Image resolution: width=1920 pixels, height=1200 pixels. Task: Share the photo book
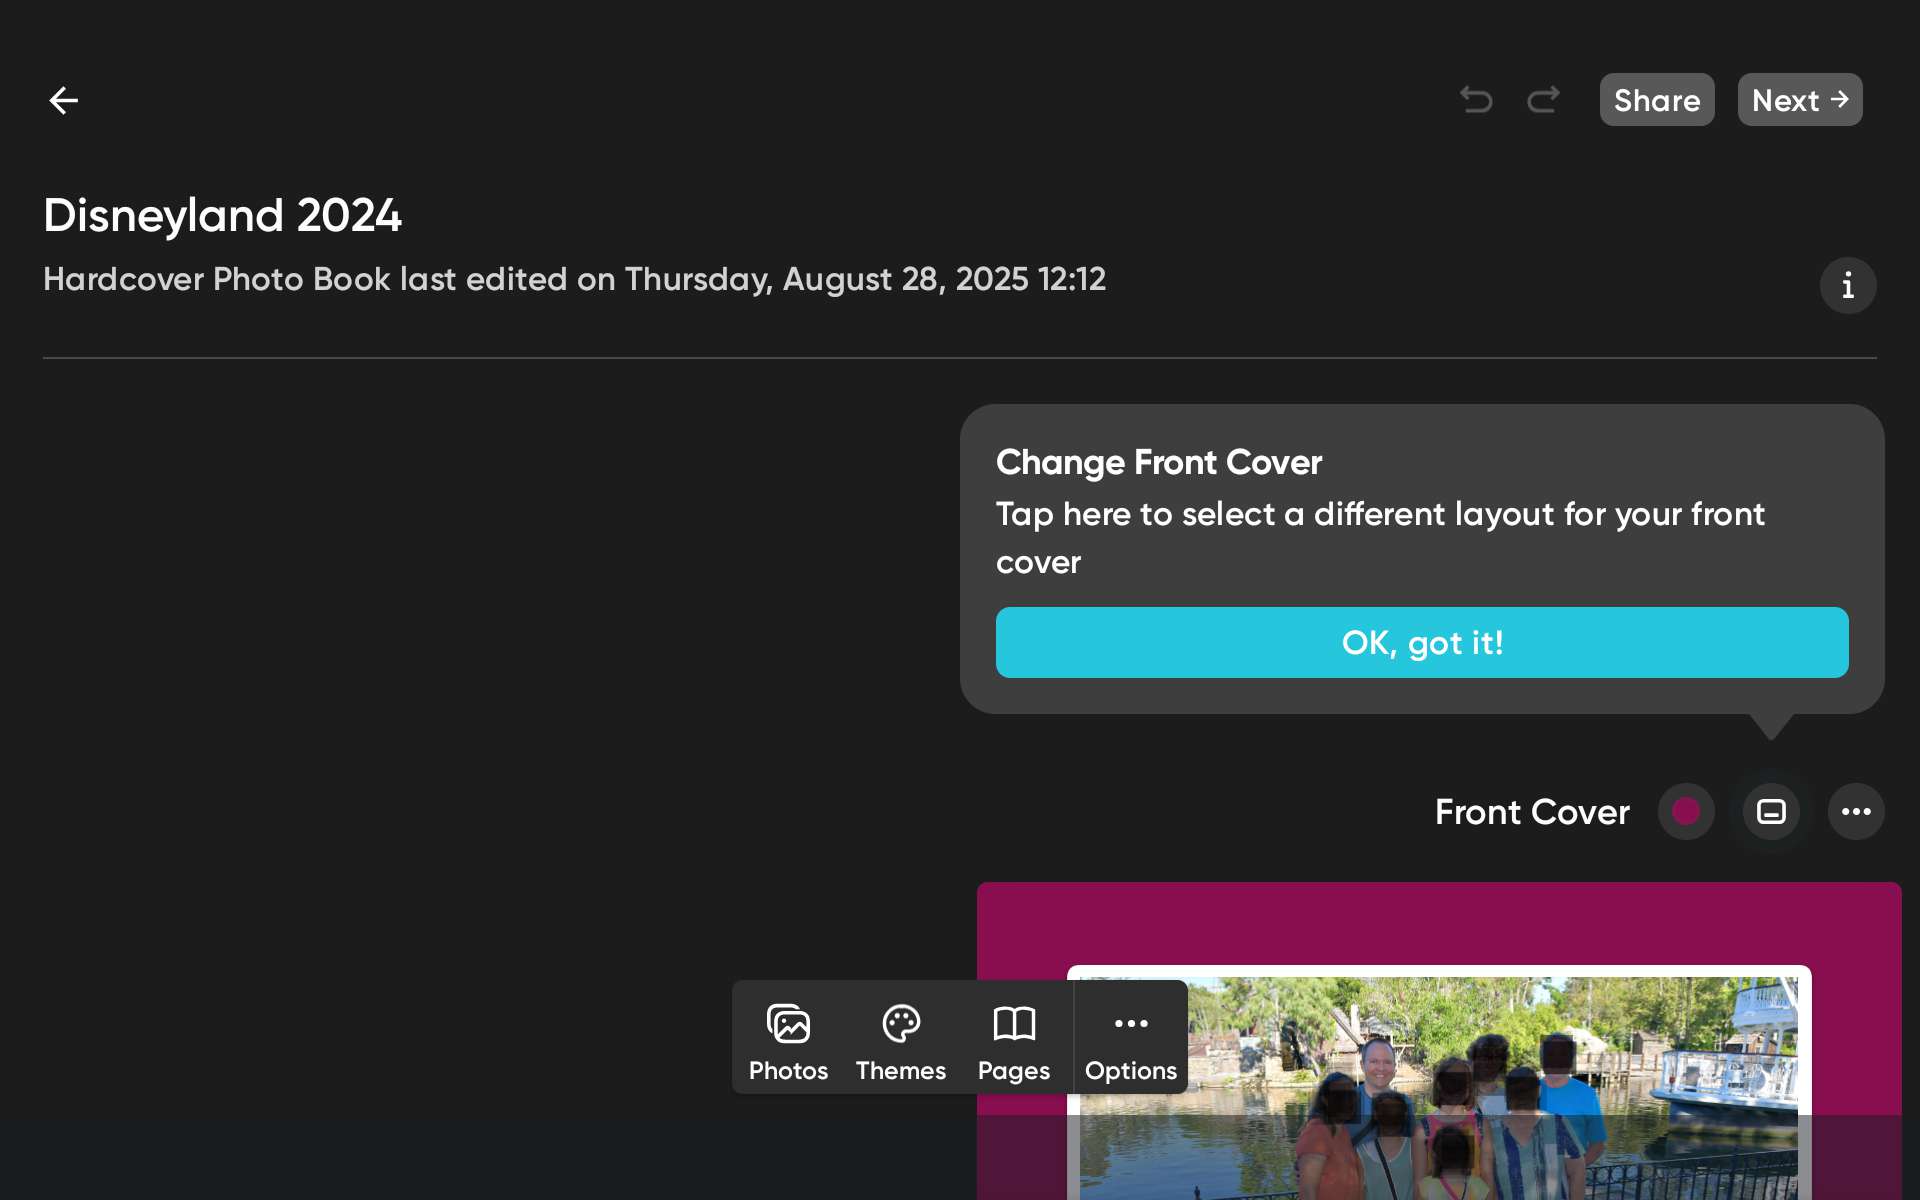click(1656, 99)
